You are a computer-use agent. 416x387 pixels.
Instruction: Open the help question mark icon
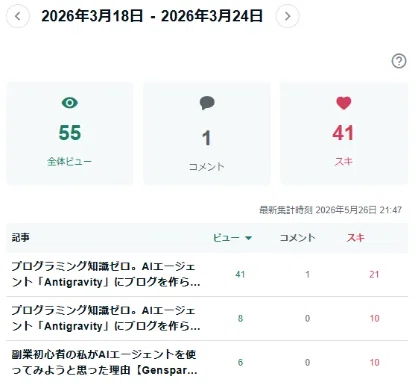pyautogui.click(x=399, y=61)
